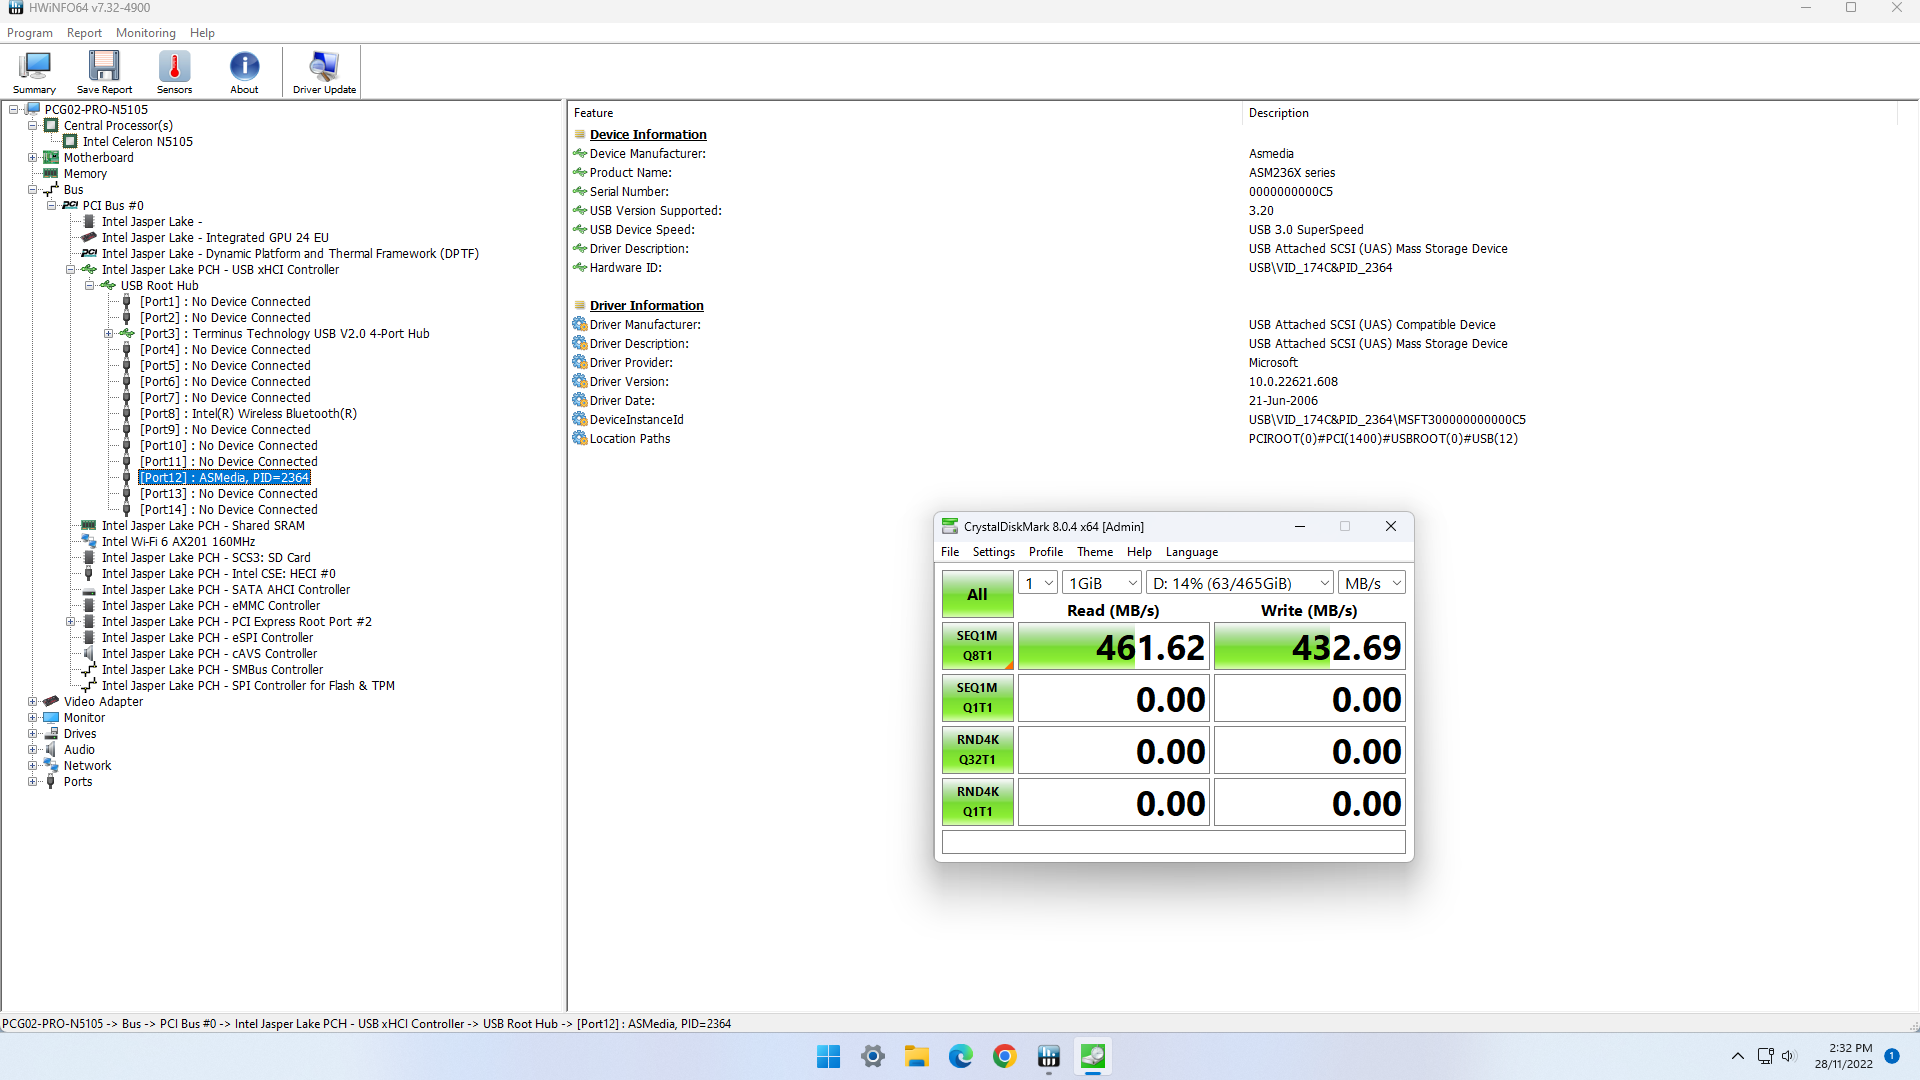The height and width of the screenshot is (1080, 1920).
Task: Open the 1GiB test size dropdown
Action: click(1102, 583)
